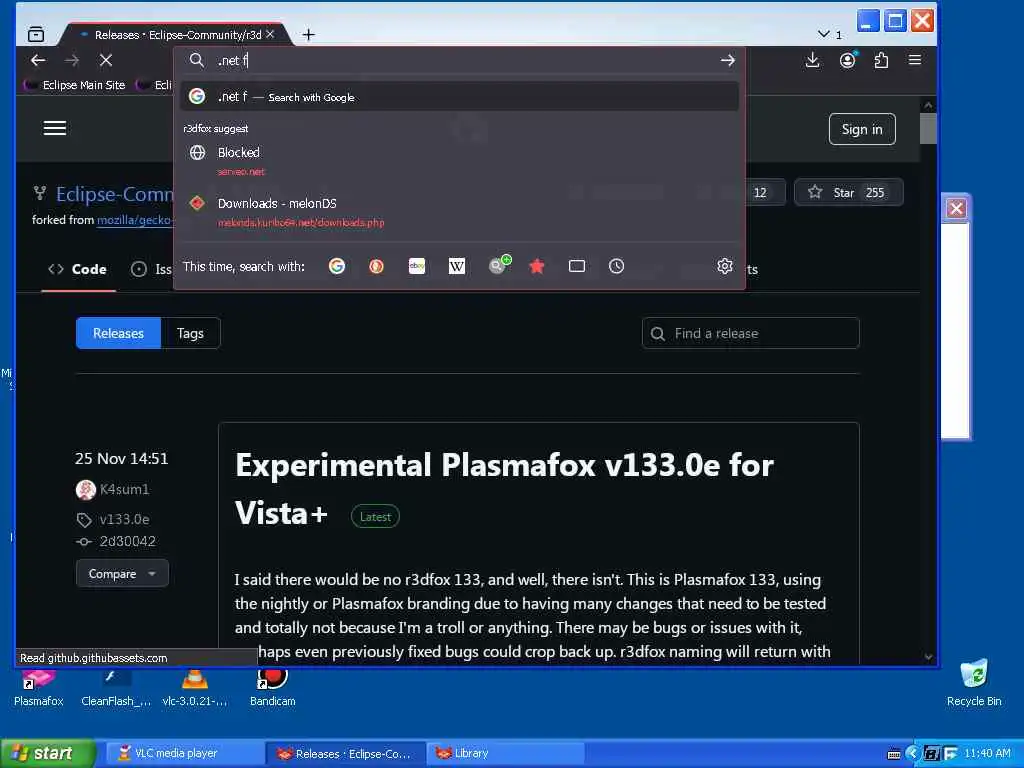1024x768 pixels.
Task: Select the Releases toggle button
Action: (118, 333)
